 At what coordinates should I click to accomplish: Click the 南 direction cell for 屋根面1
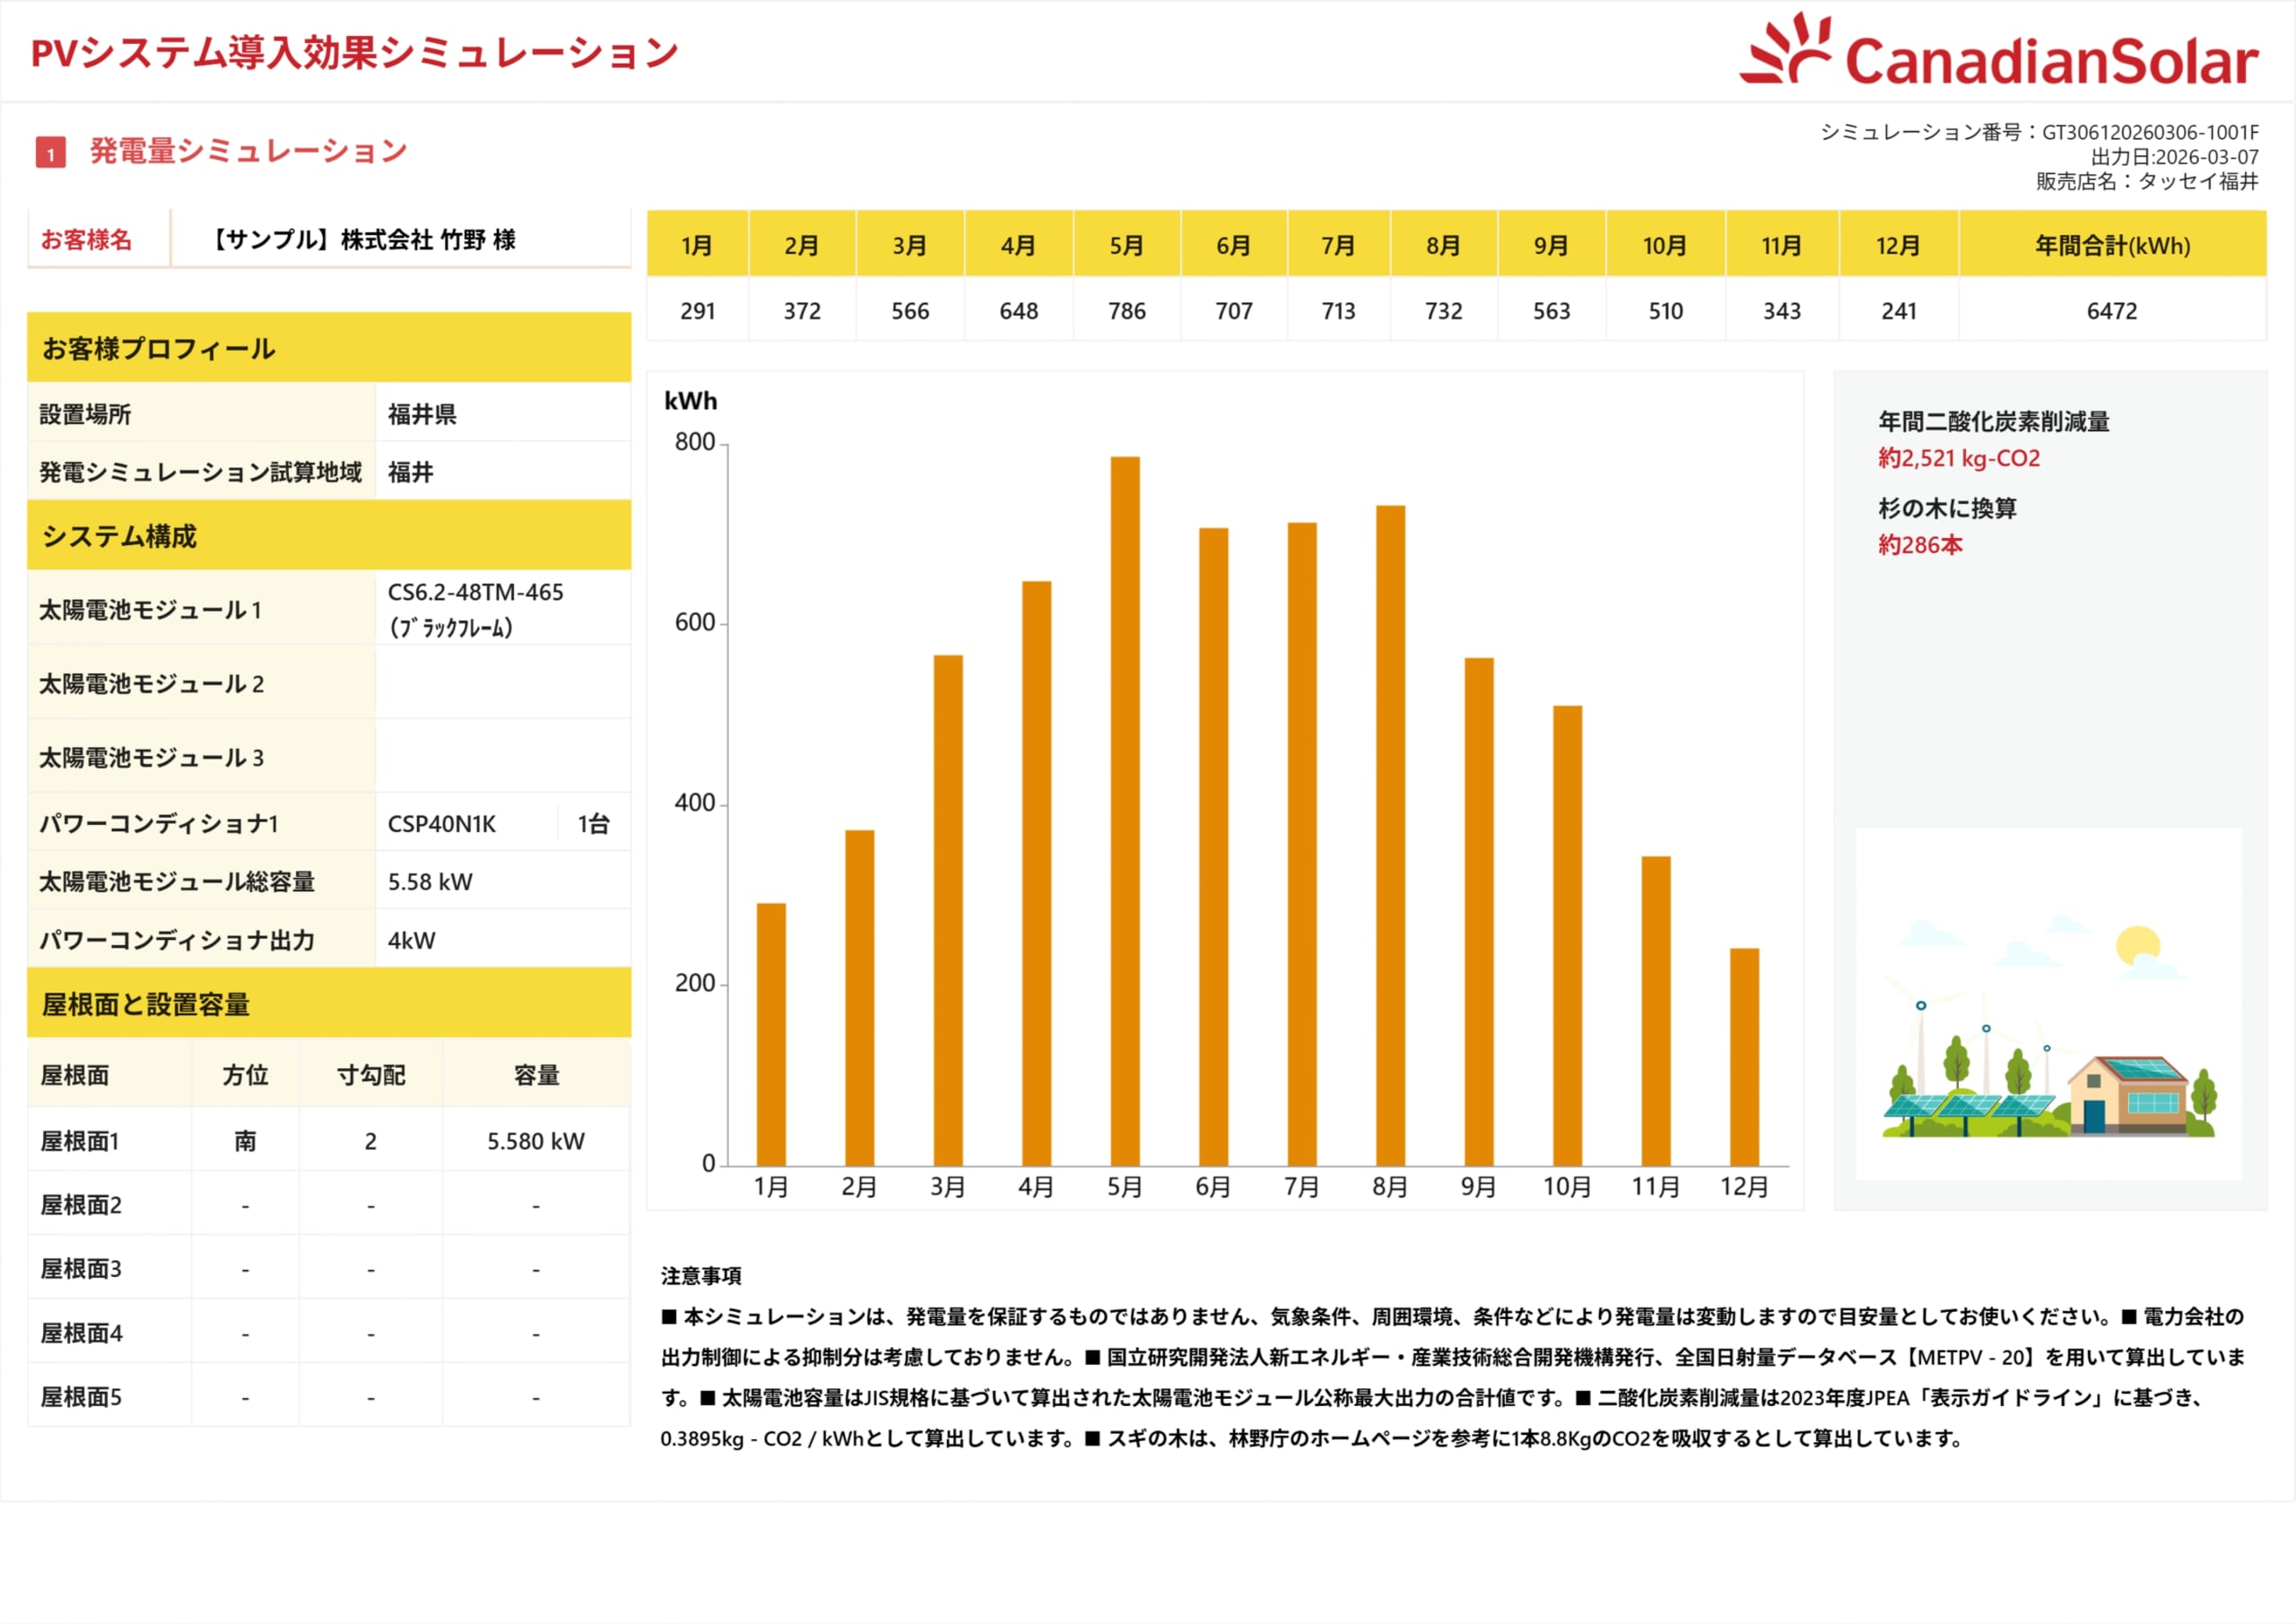[245, 1141]
